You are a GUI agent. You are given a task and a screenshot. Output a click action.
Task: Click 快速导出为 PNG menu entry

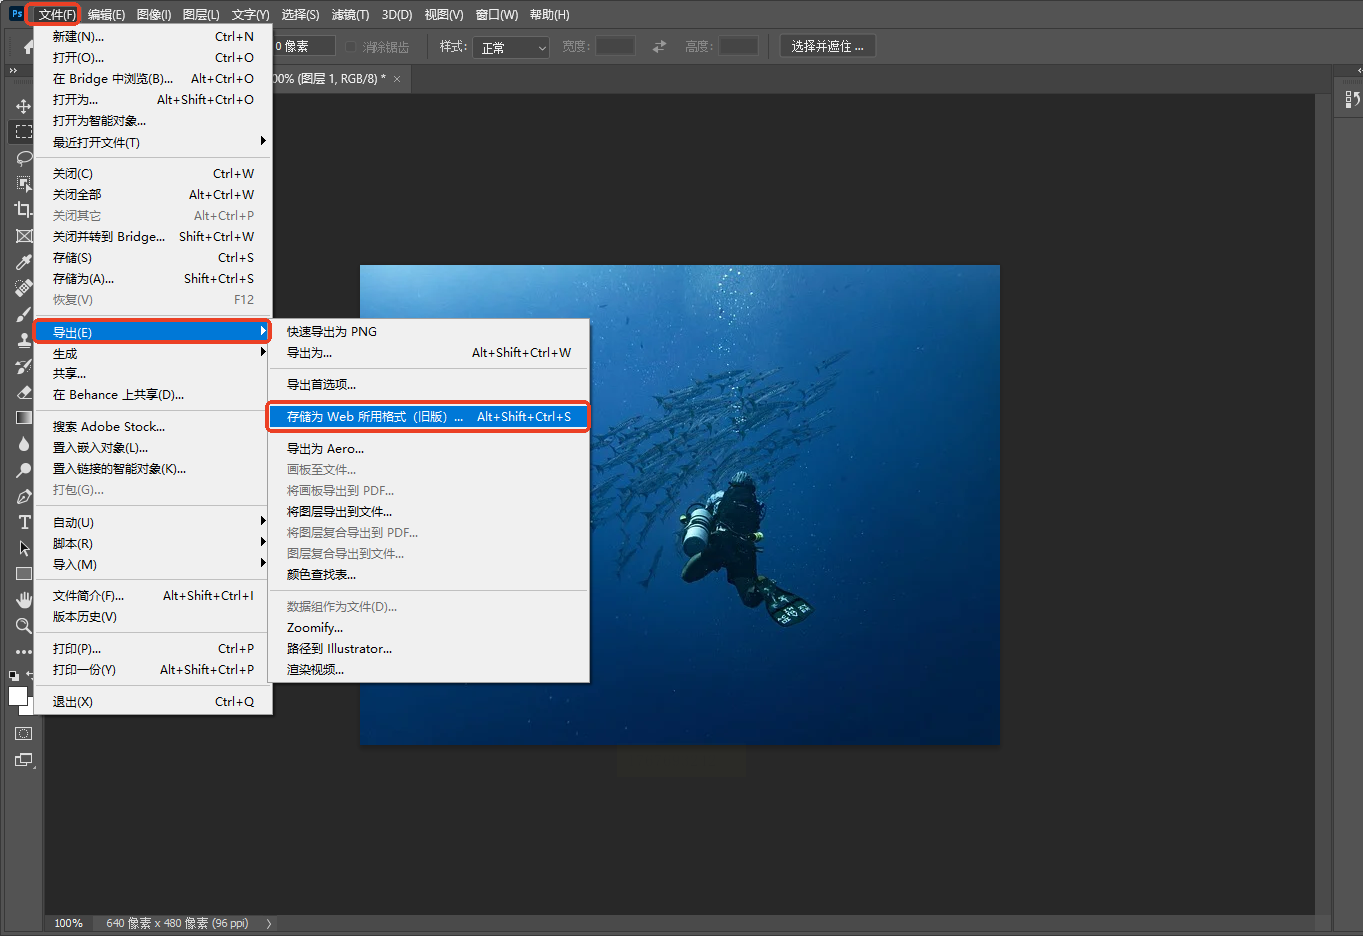pyautogui.click(x=332, y=331)
